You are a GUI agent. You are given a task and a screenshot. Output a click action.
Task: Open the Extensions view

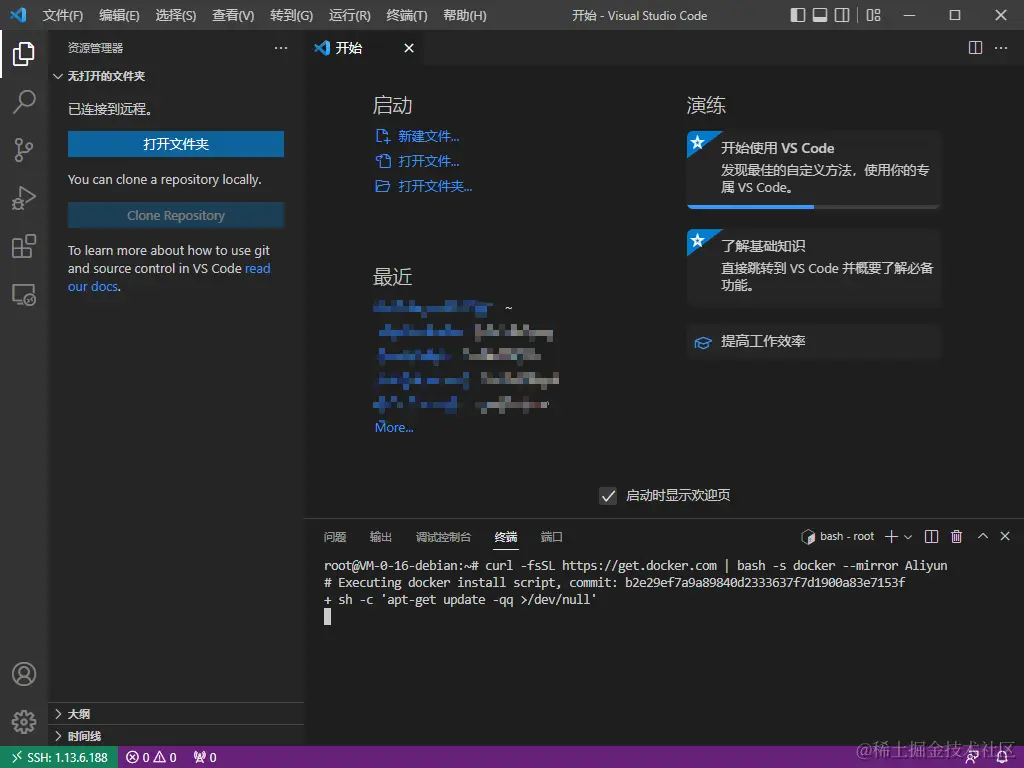(24, 246)
